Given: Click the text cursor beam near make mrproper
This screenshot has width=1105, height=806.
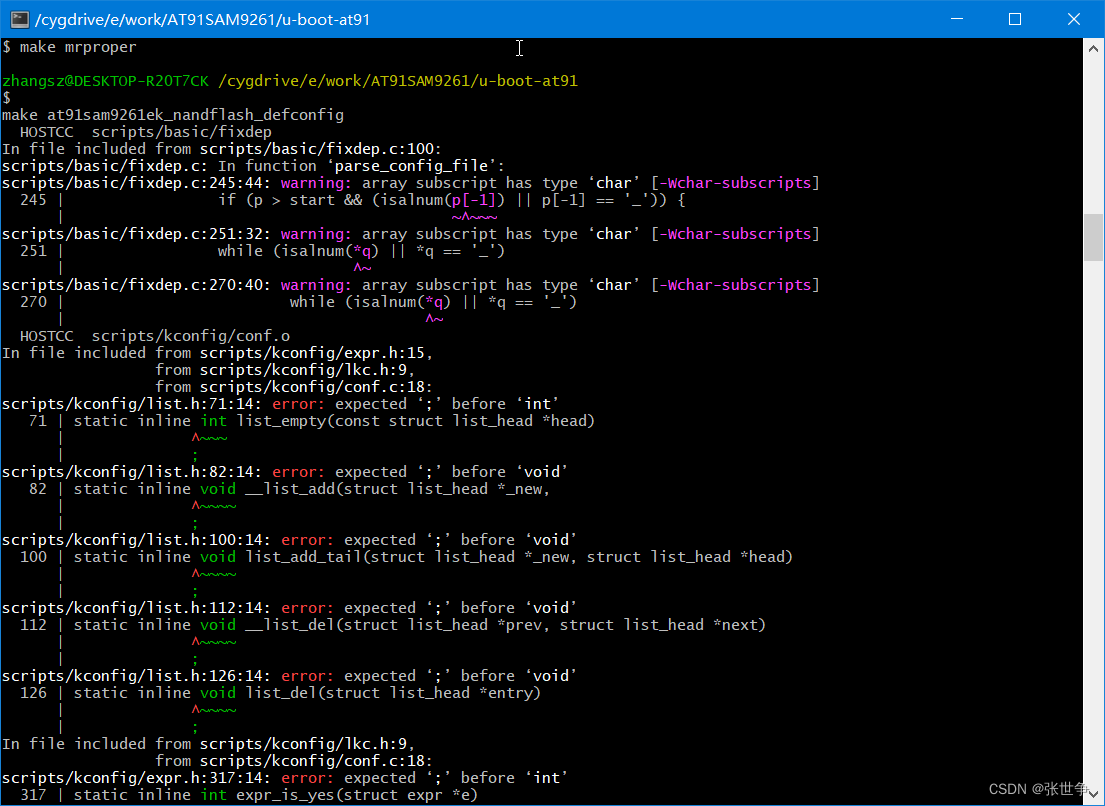Looking at the screenshot, I should click(519, 48).
